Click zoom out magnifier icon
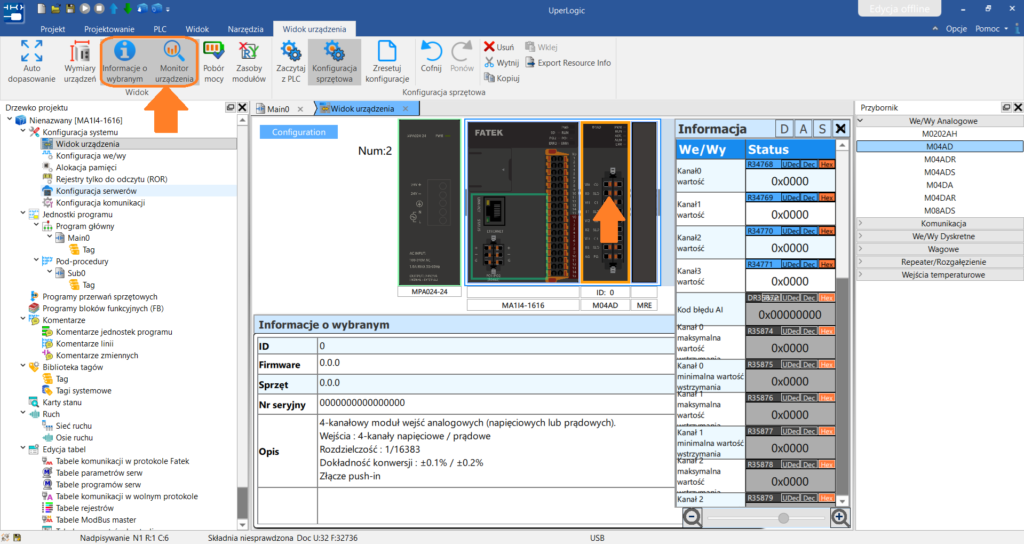This screenshot has width=1024, height=544. [692, 518]
